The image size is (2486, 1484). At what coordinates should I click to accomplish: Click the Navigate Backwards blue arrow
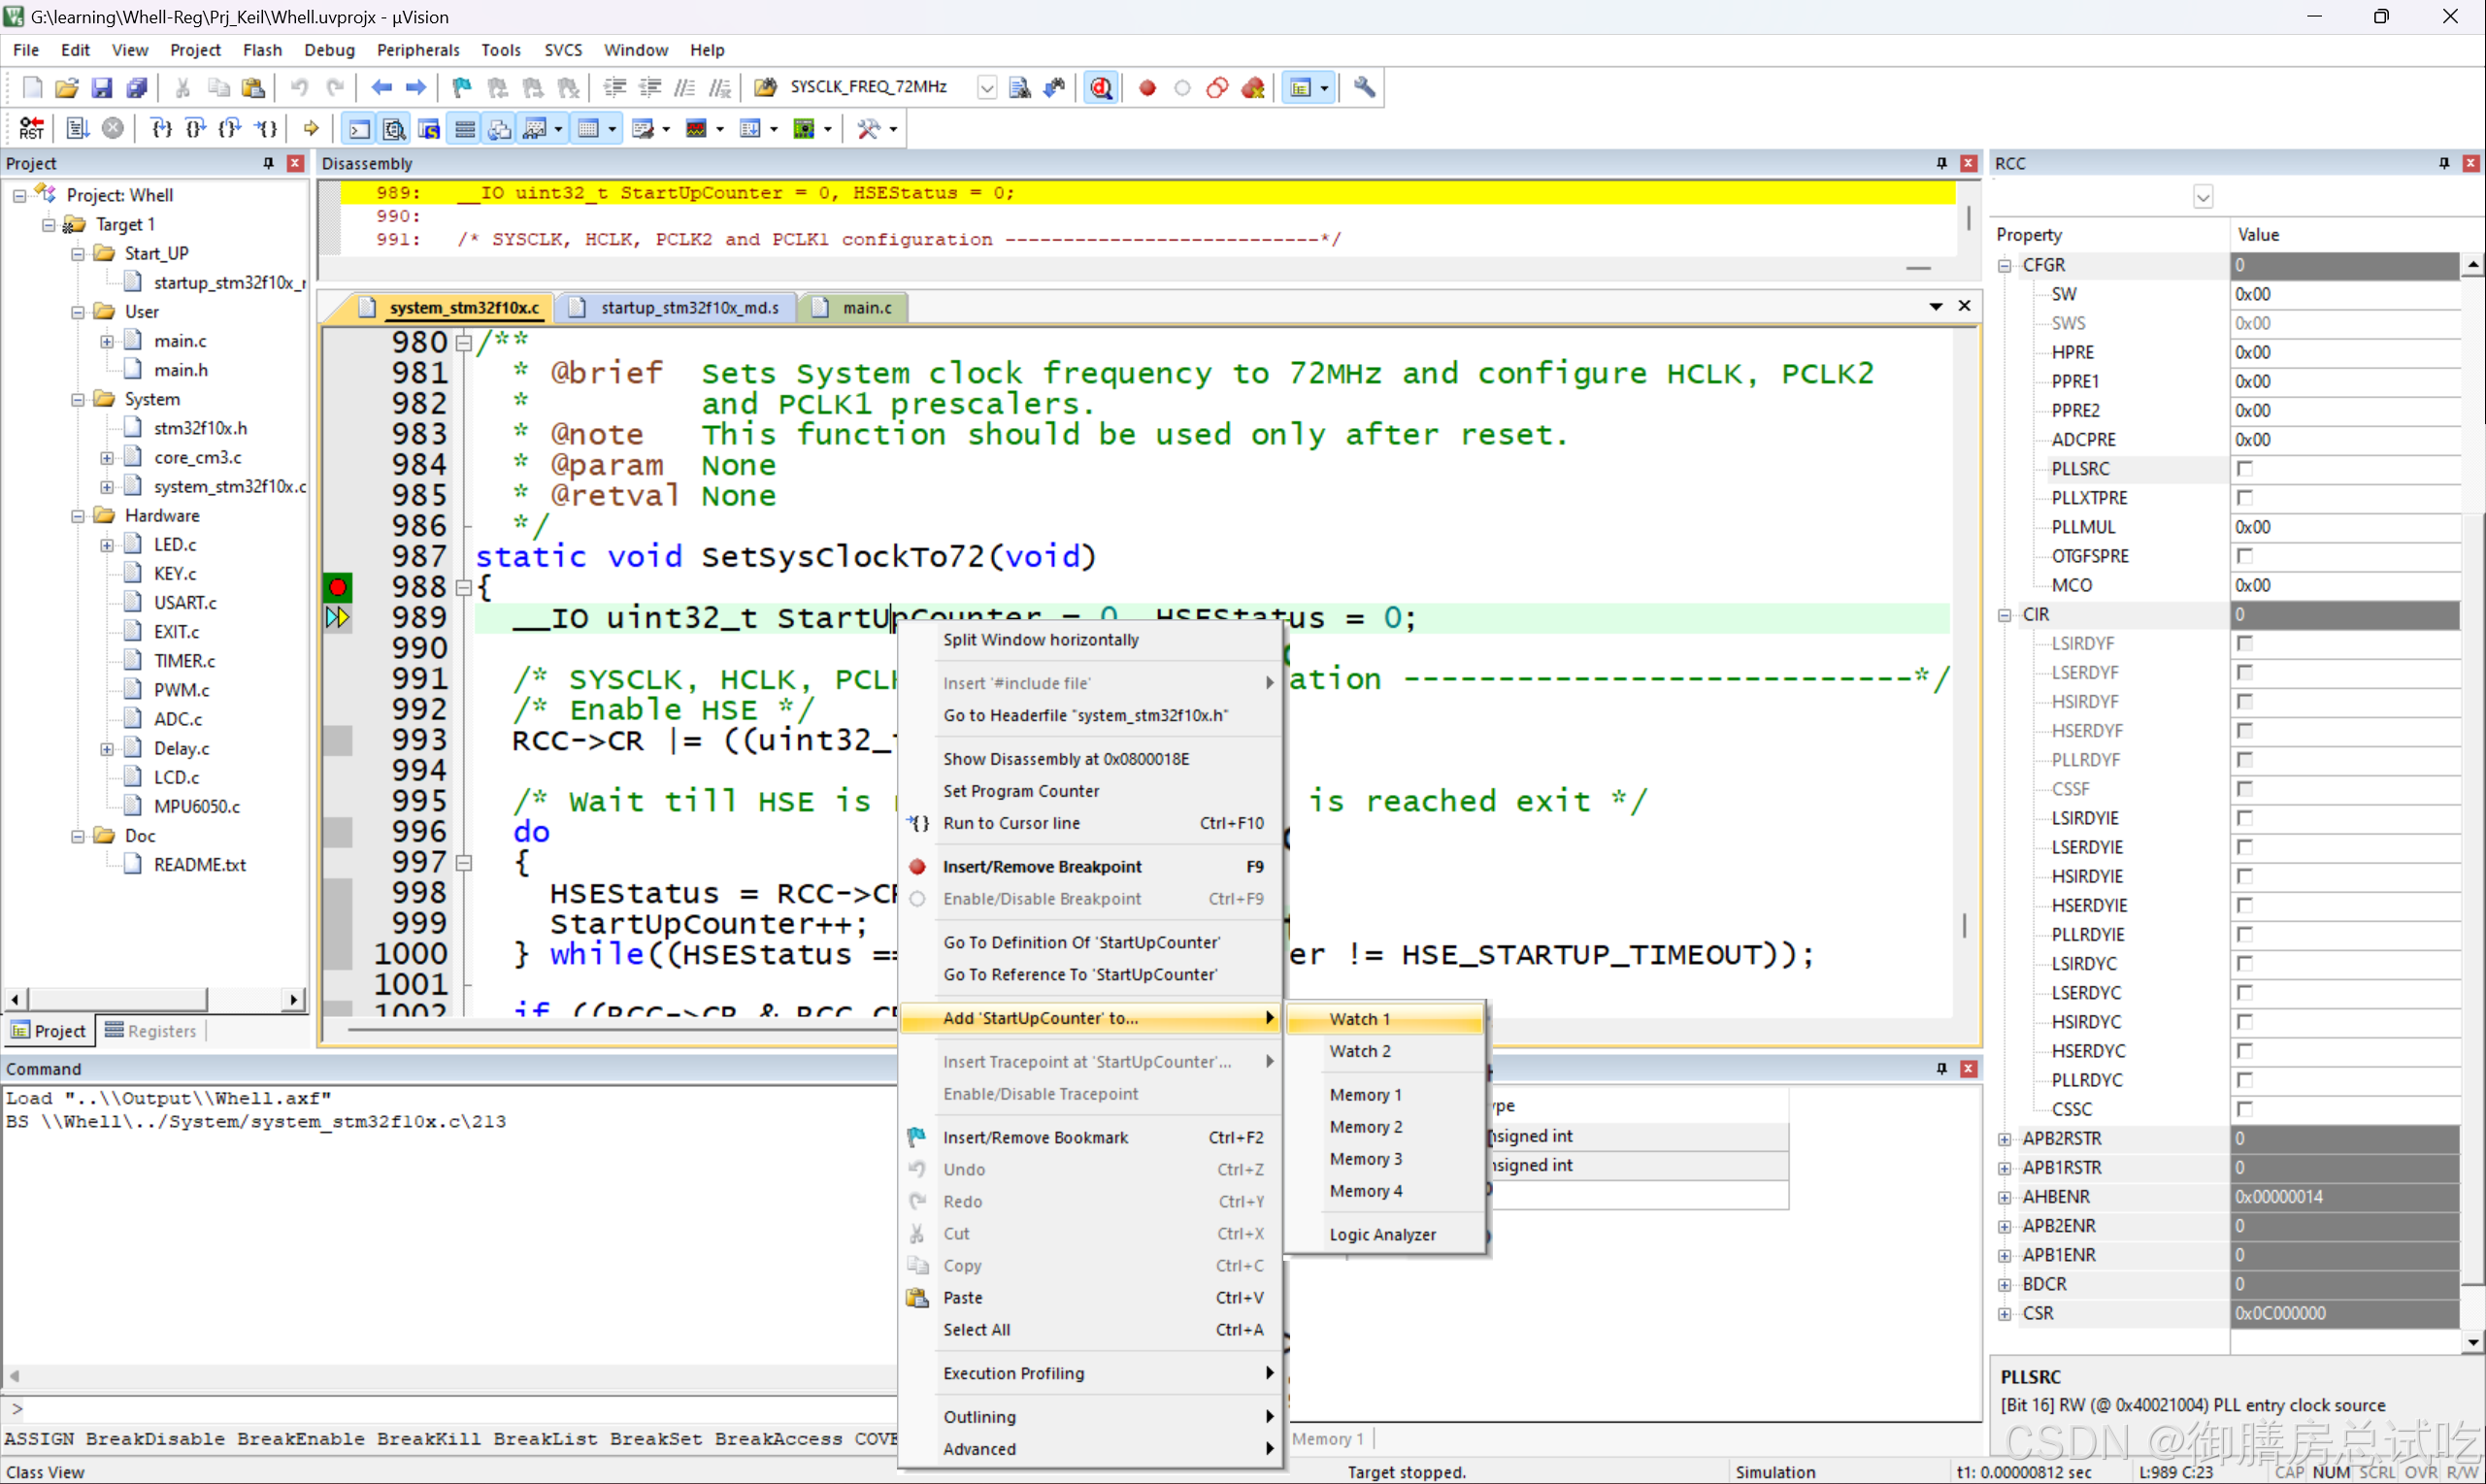point(381,87)
